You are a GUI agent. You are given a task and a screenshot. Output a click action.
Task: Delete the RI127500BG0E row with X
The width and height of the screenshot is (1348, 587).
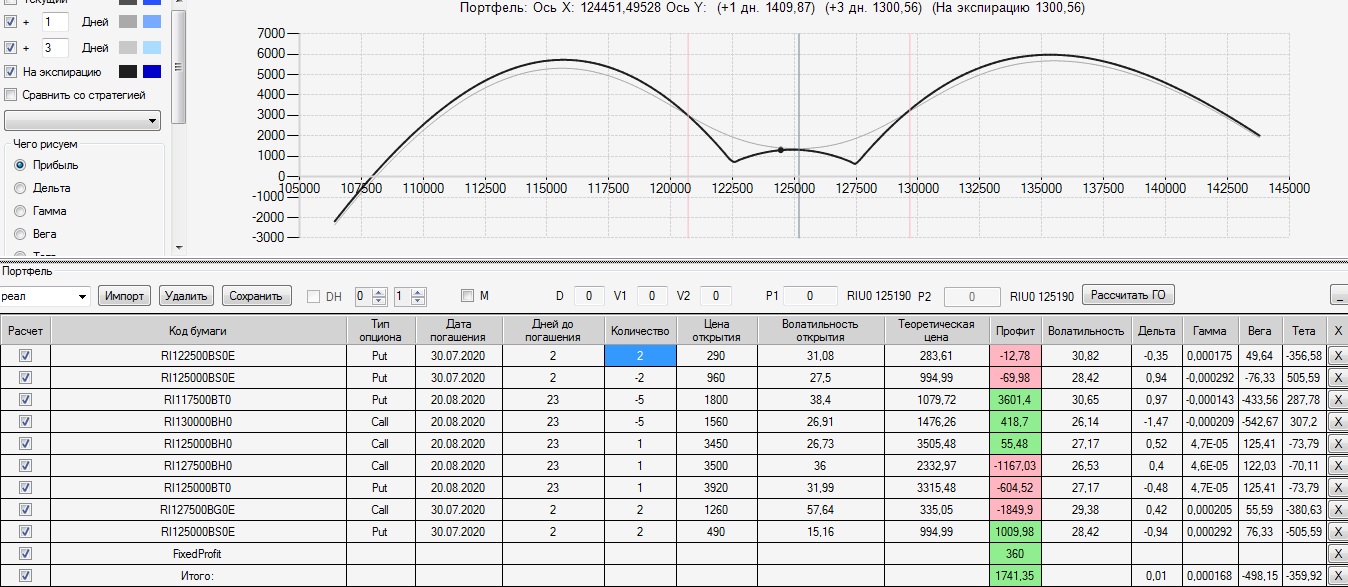(1336, 509)
